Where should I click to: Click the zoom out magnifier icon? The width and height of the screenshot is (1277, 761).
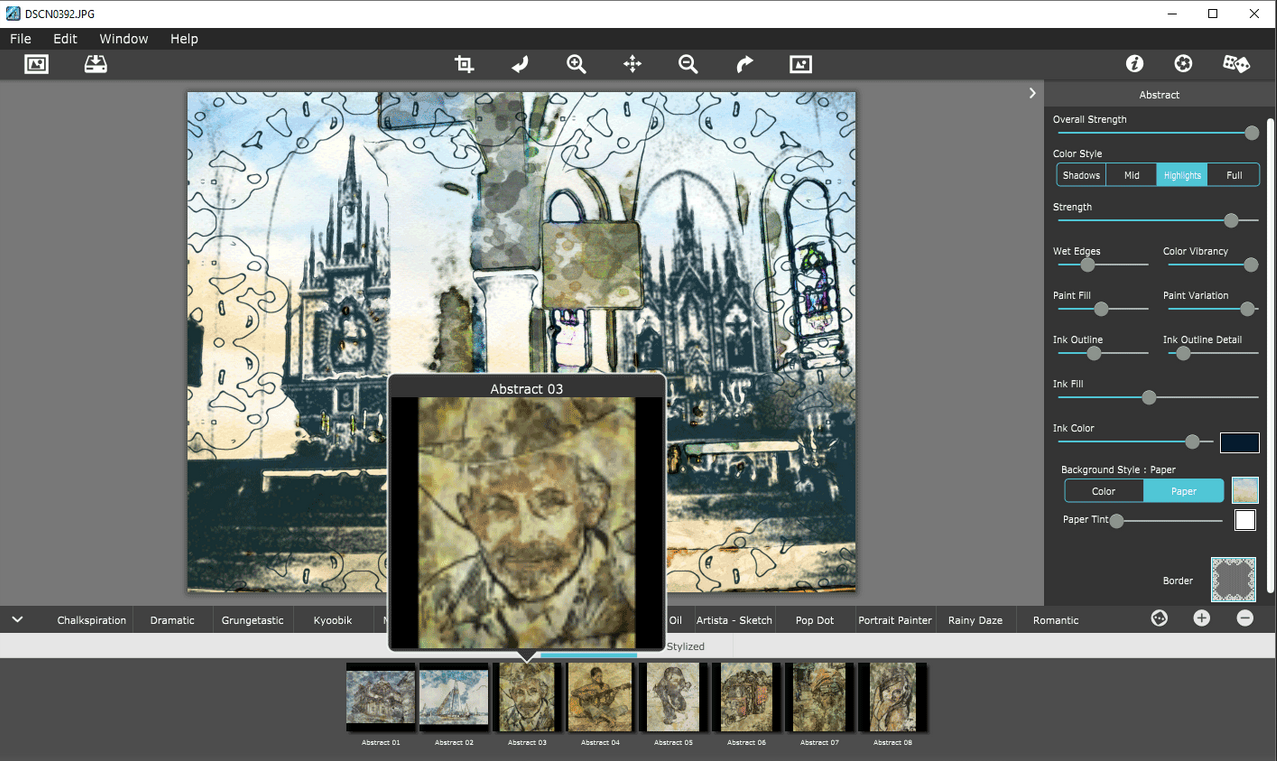688,64
